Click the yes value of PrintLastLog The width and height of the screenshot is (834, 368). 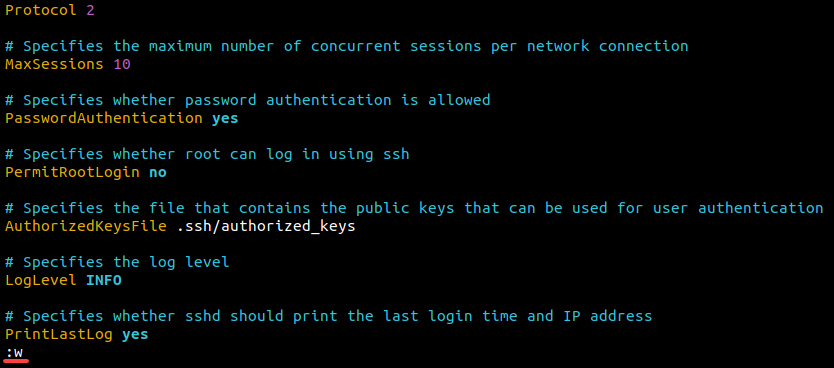(x=135, y=335)
